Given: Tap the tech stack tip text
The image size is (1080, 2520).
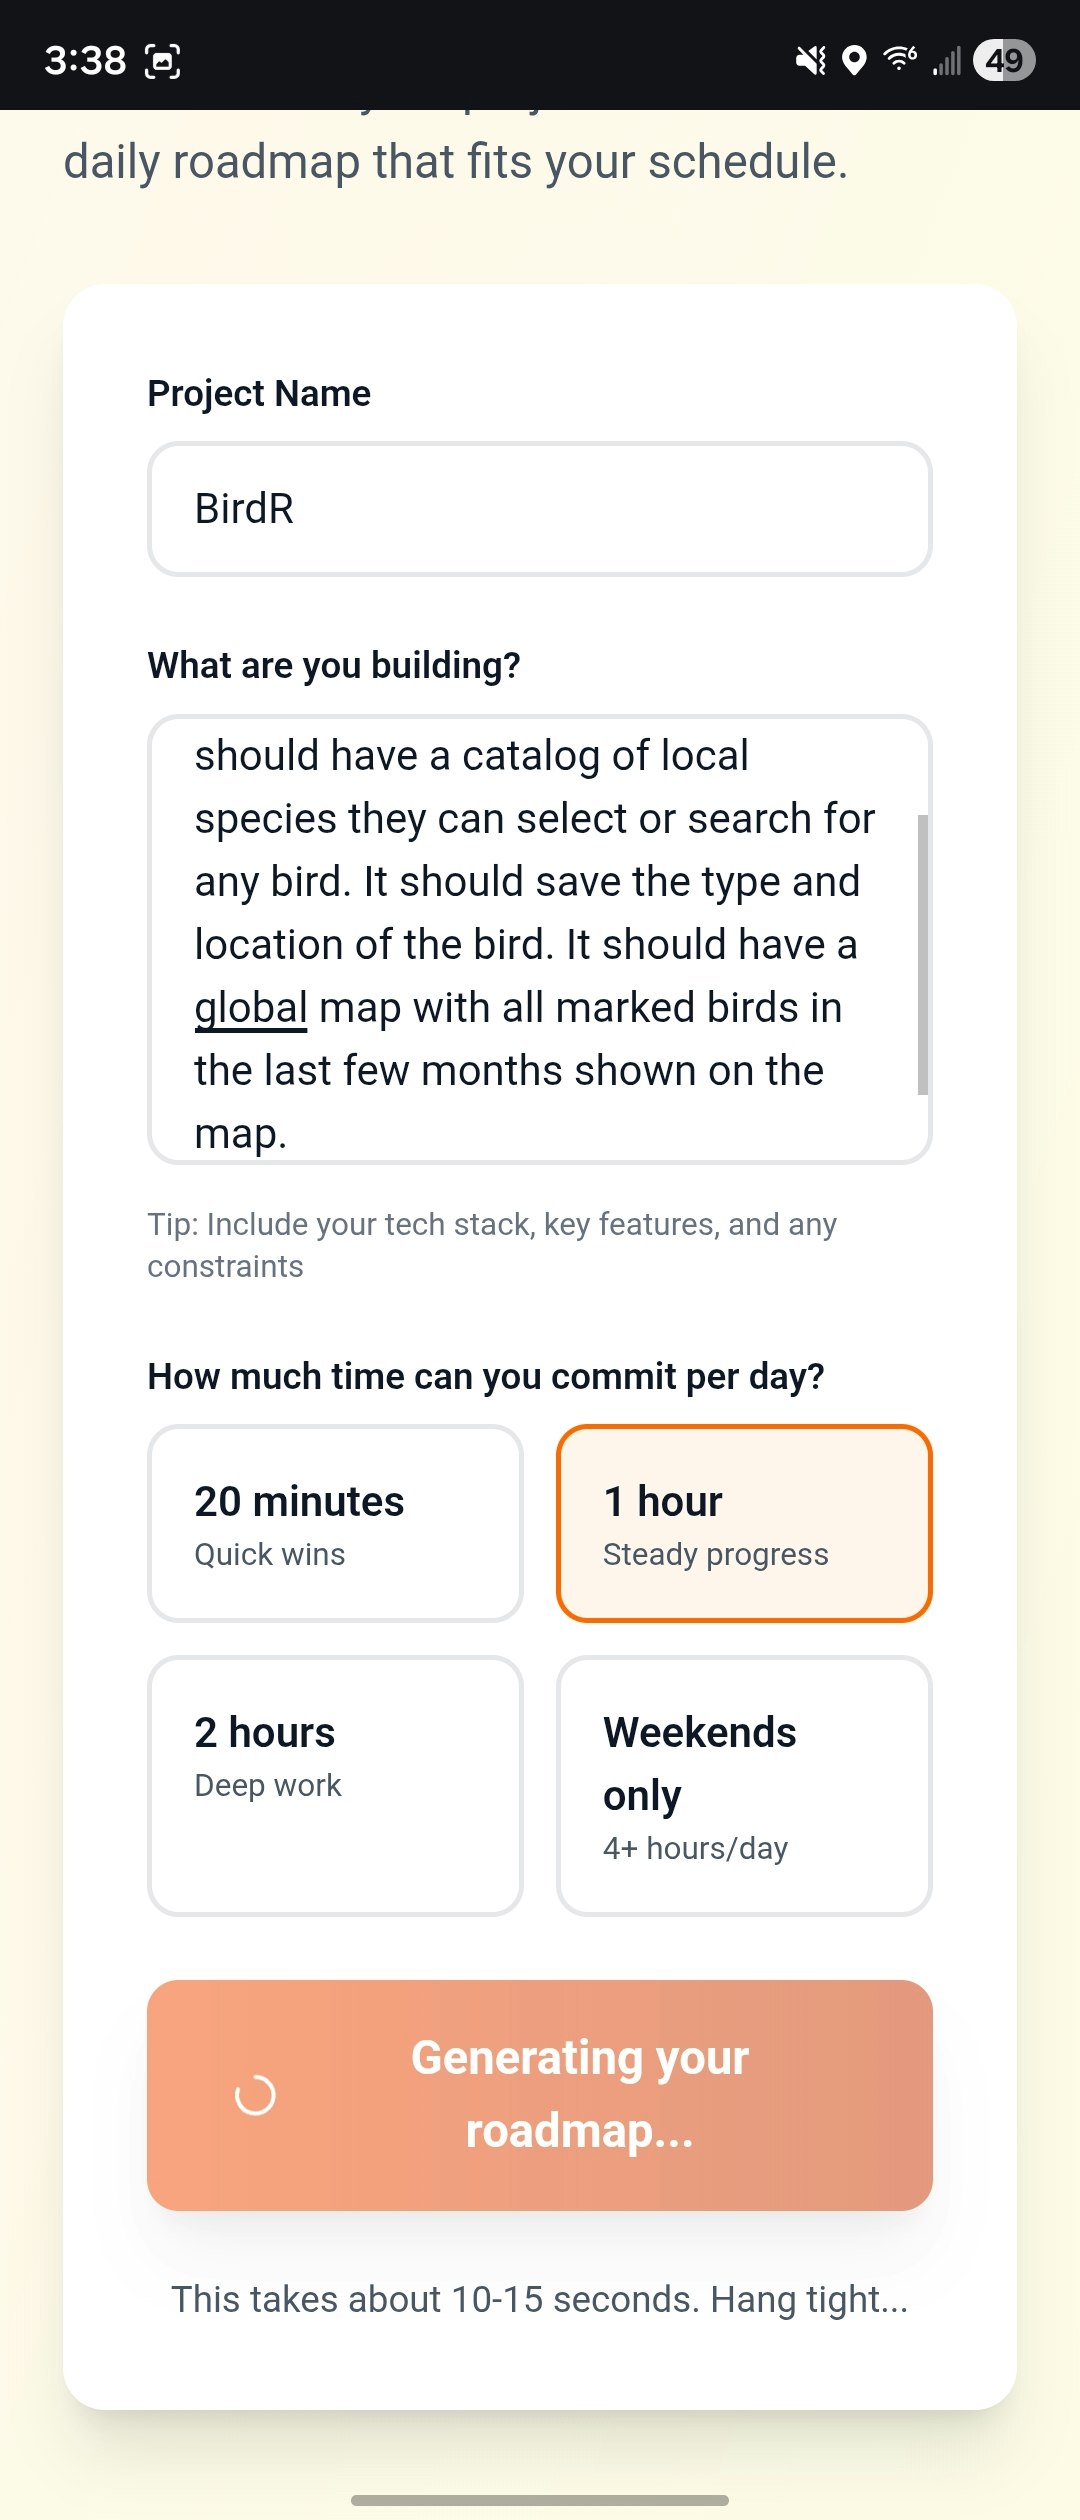Looking at the screenshot, I should point(493,1243).
